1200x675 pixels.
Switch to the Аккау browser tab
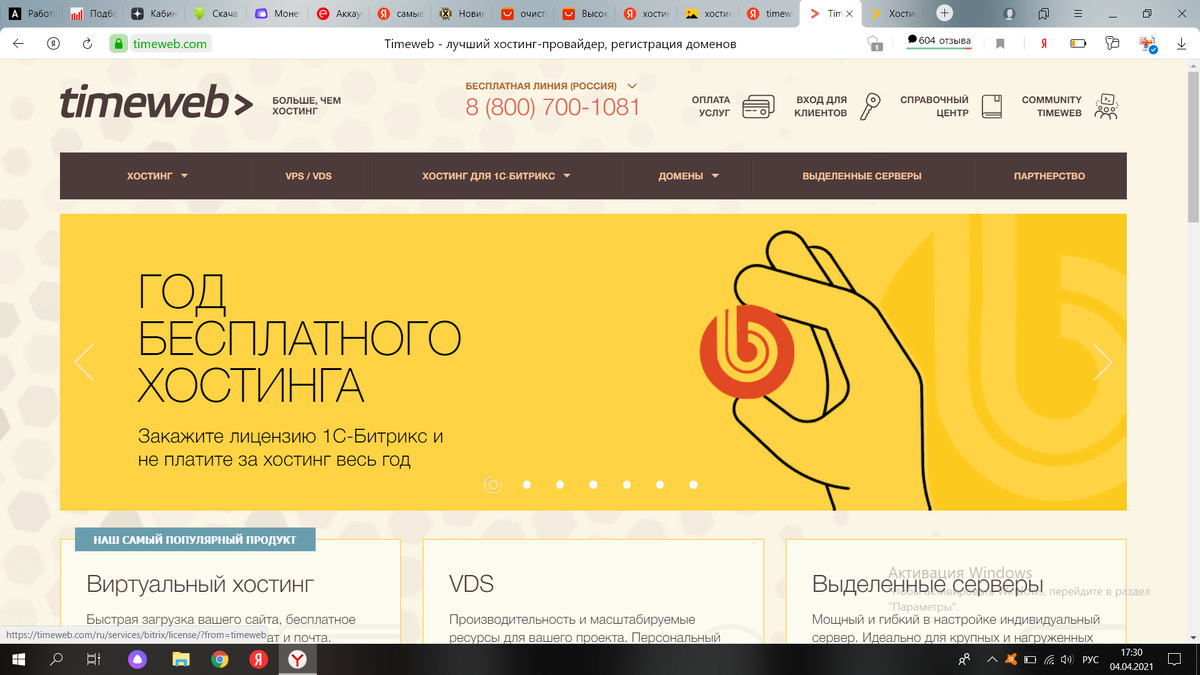tap(338, 14)
